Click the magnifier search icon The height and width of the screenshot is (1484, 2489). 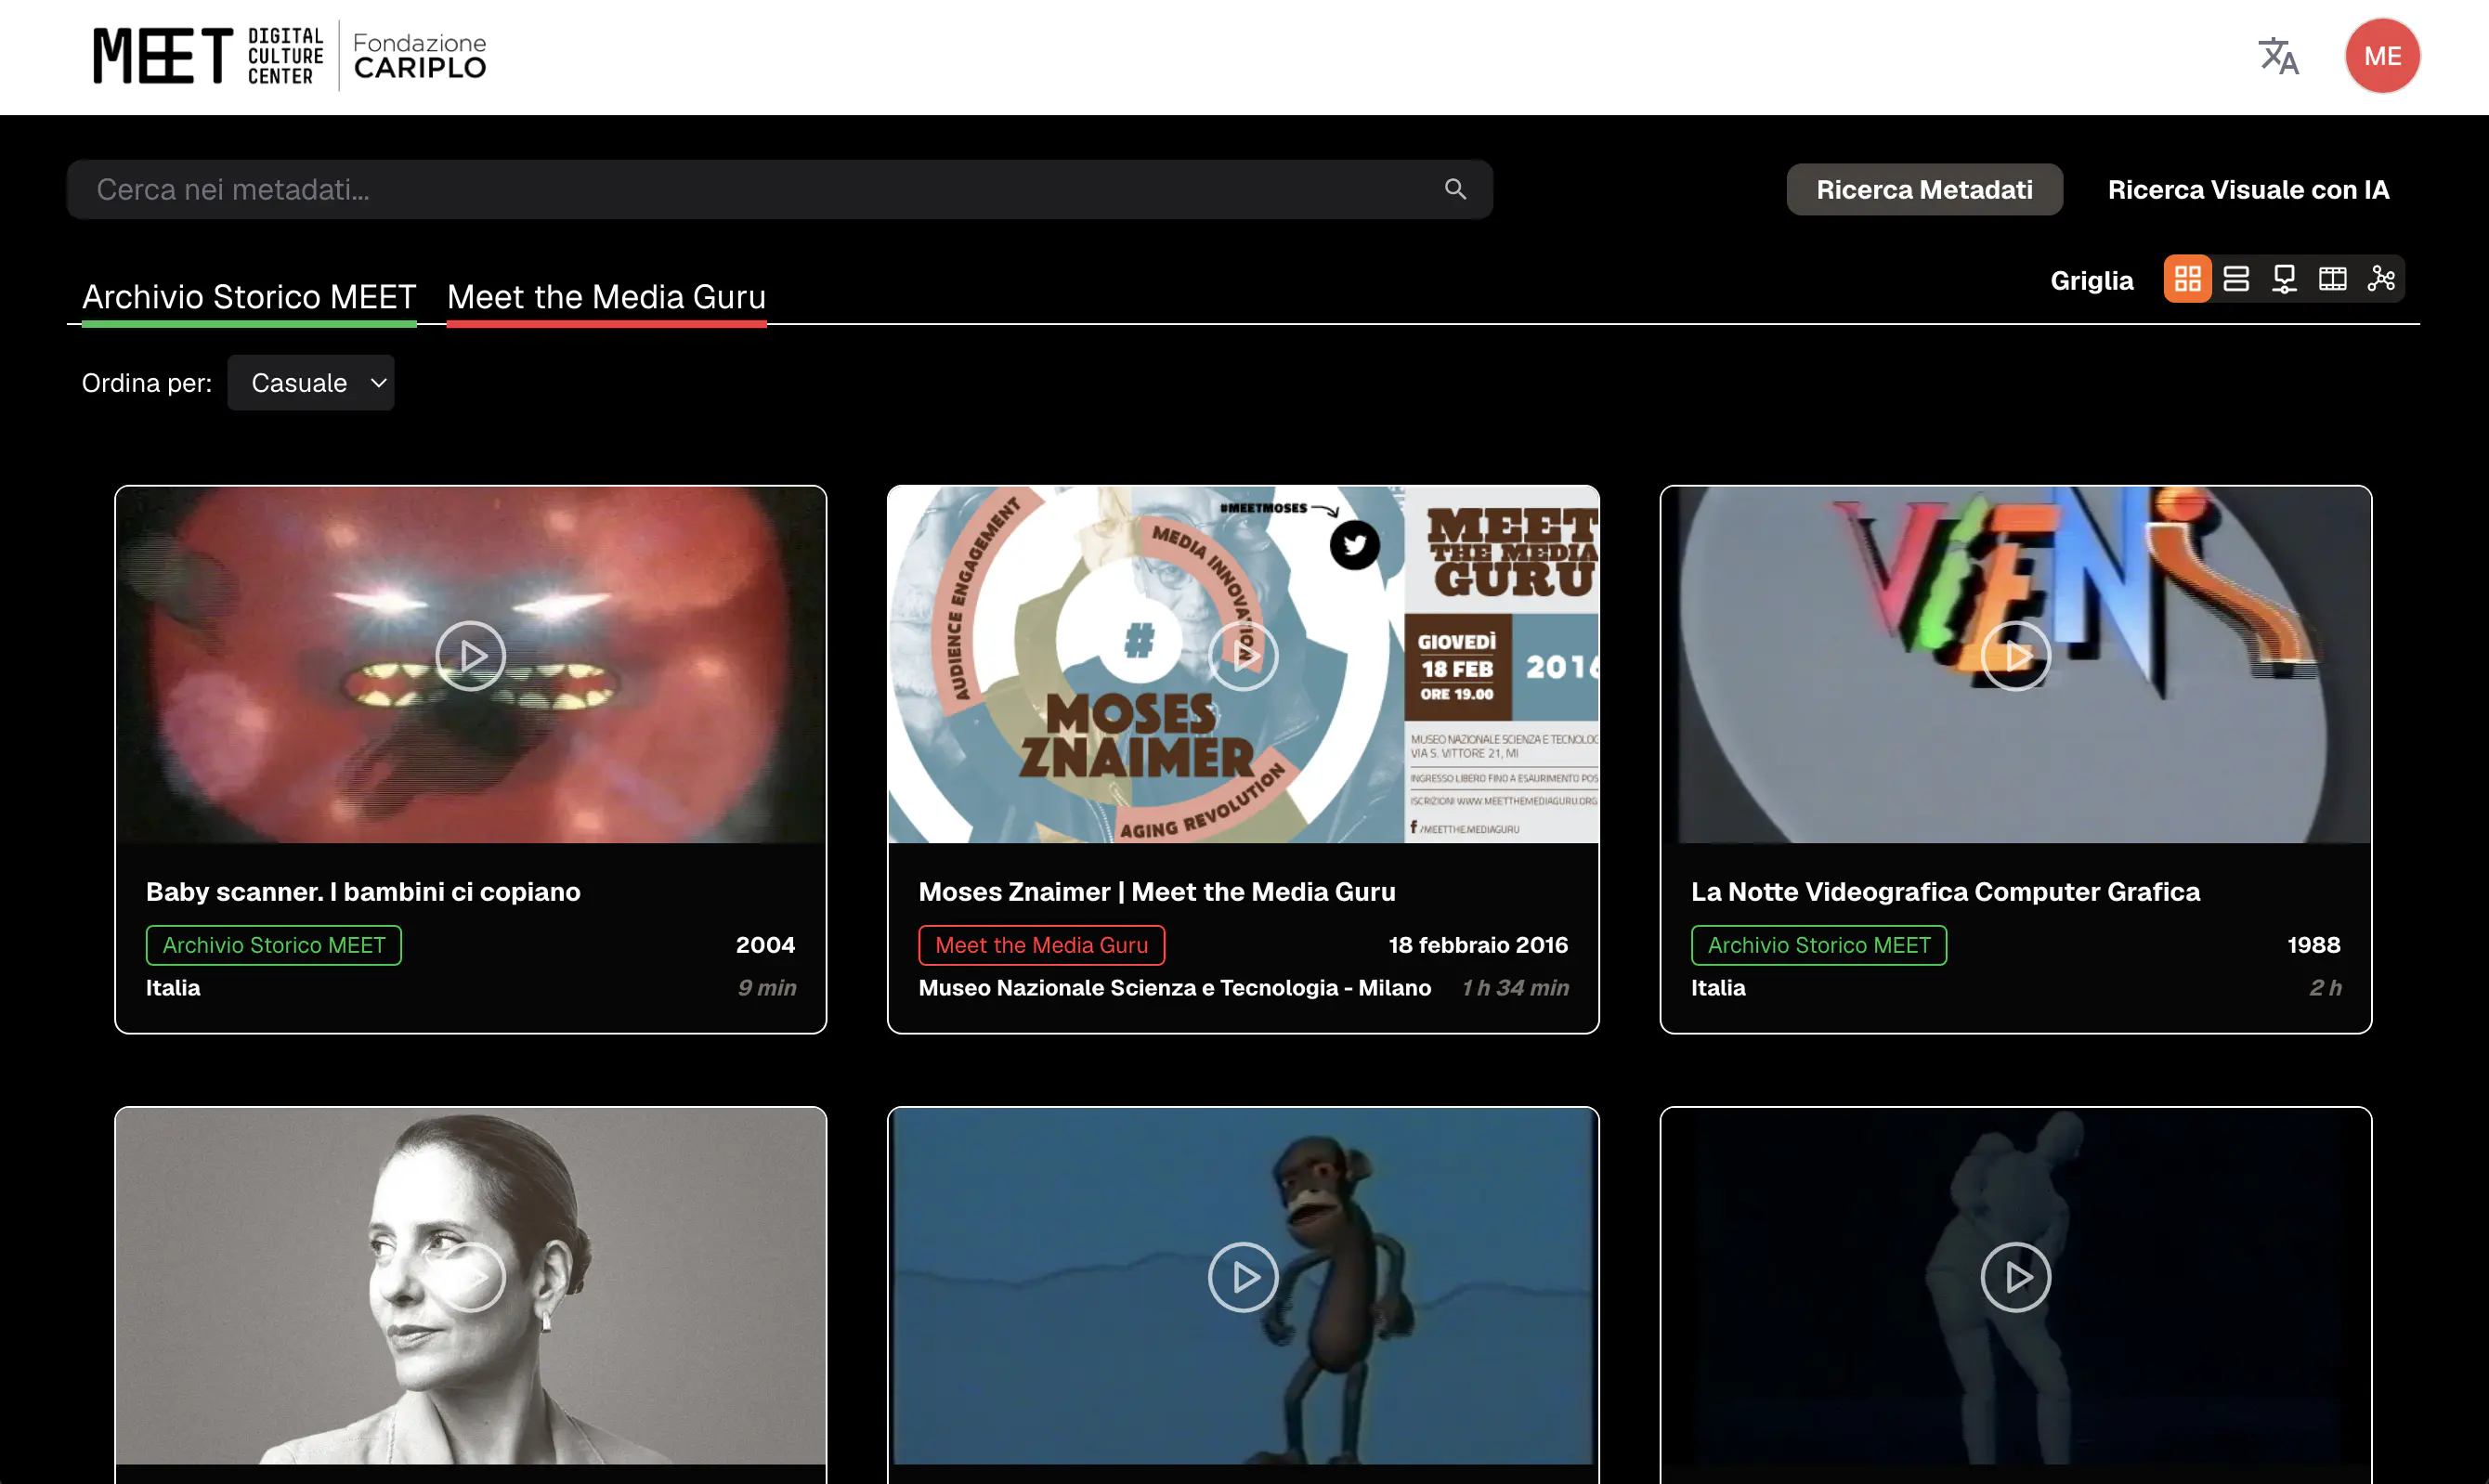(1455, 189)
